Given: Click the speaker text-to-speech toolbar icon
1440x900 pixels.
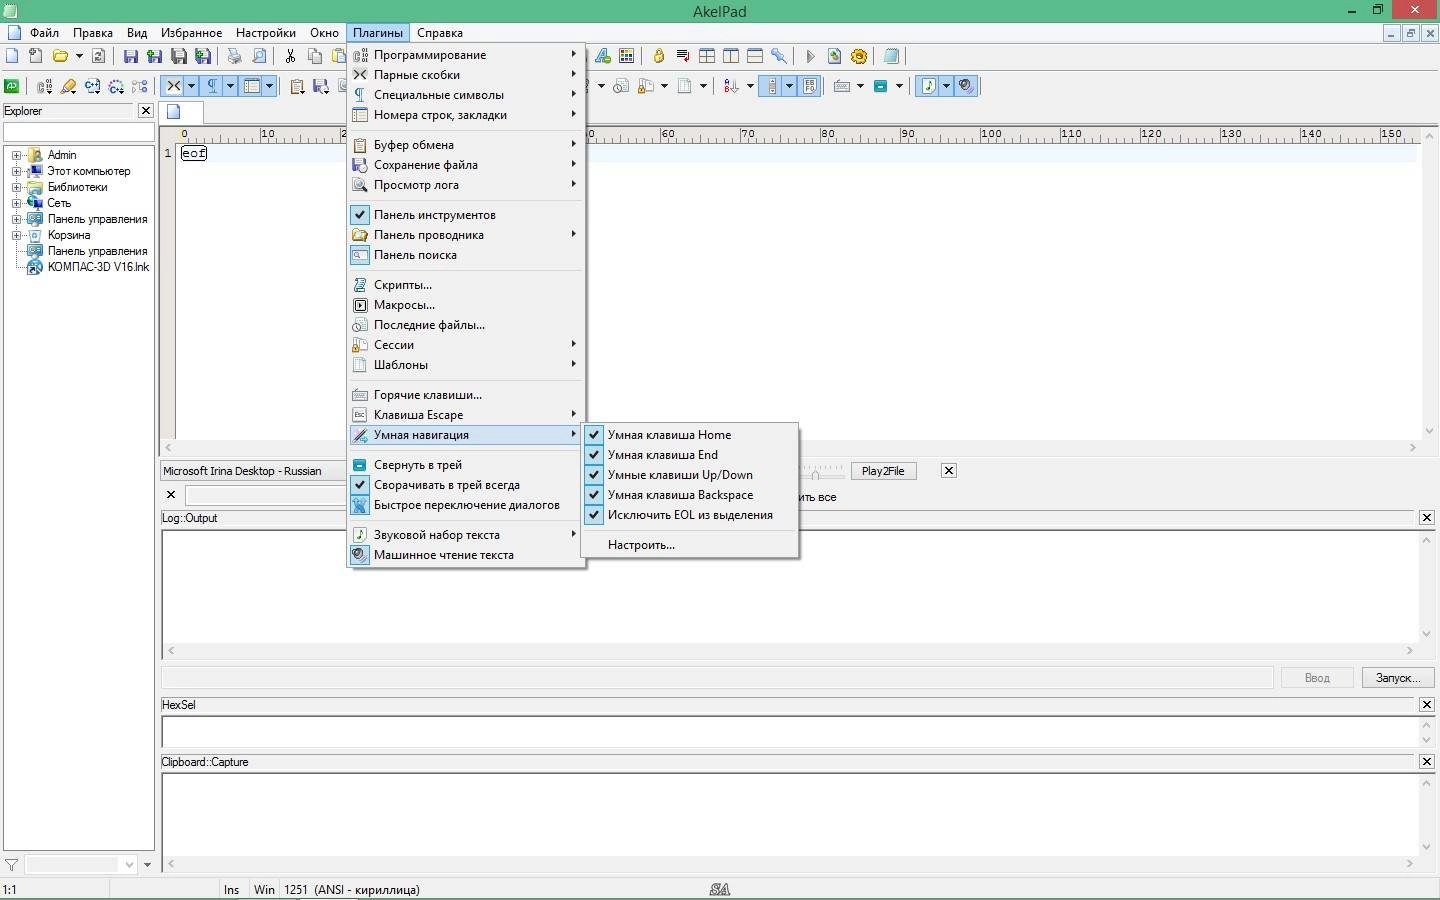Looking at the screenshot, I should [966, 86].
